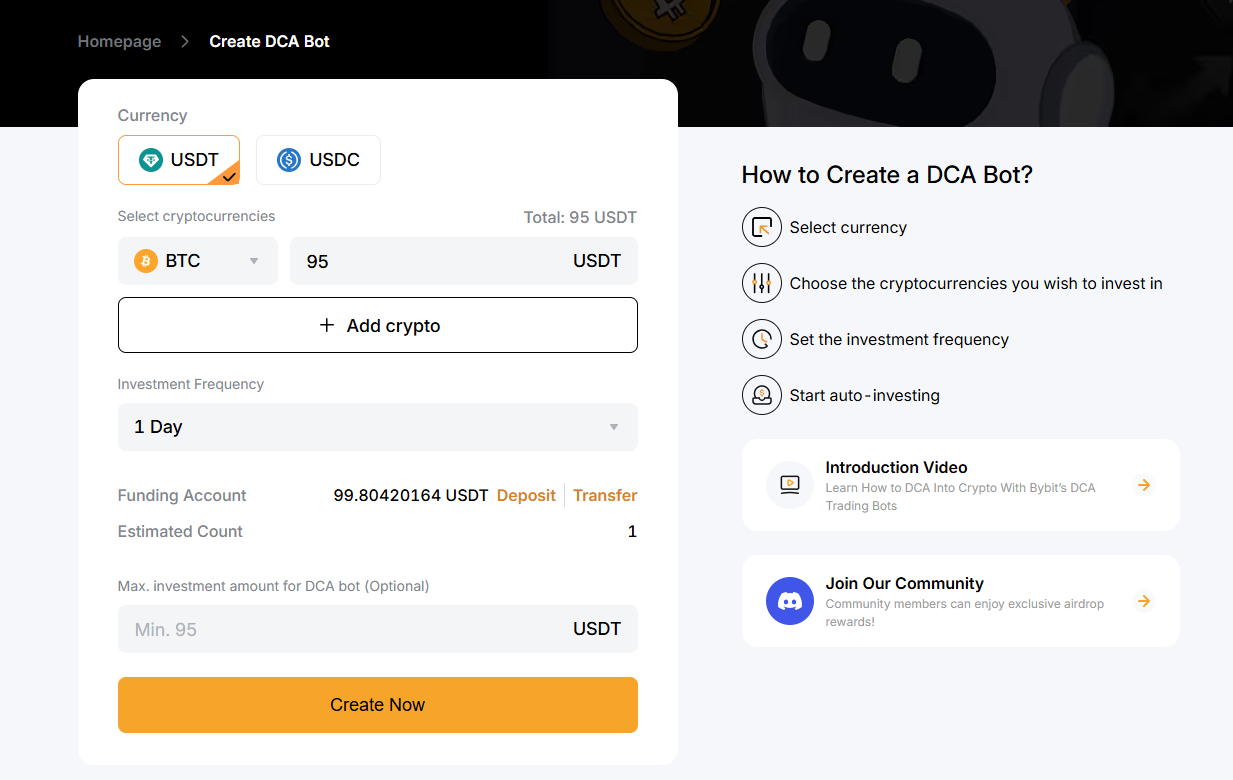This screenshot has height=780, width=1233.
Task: Click the investment frequency clock icon
Action: (761, 339)
